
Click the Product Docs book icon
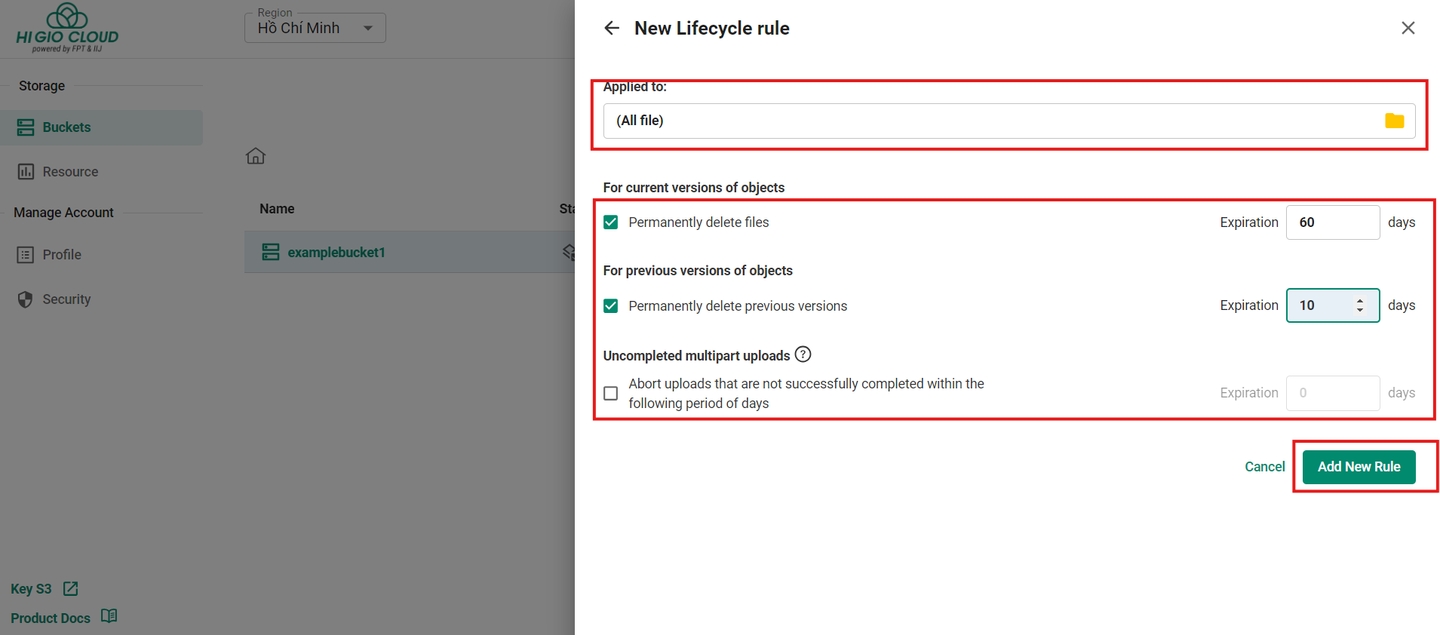(109, 617)
